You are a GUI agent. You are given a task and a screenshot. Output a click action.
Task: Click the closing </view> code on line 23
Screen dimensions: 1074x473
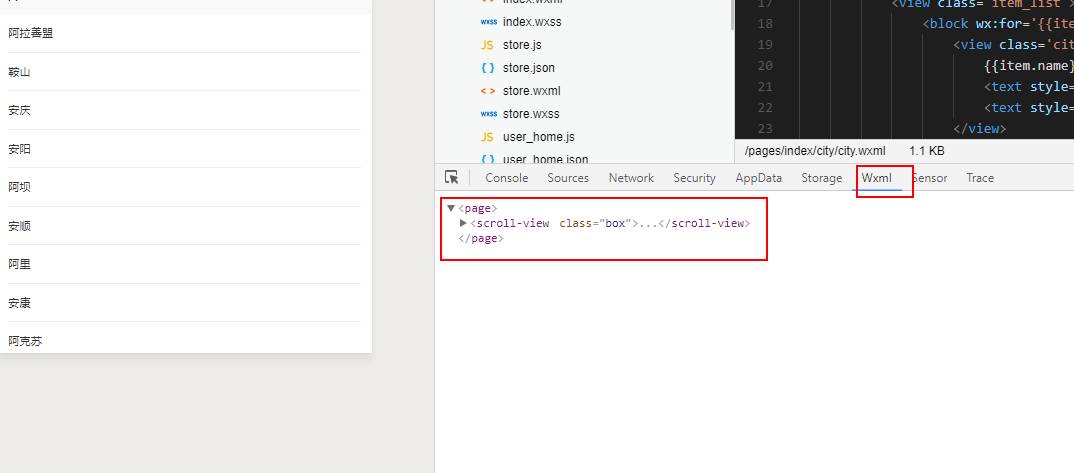pos(979,129)
